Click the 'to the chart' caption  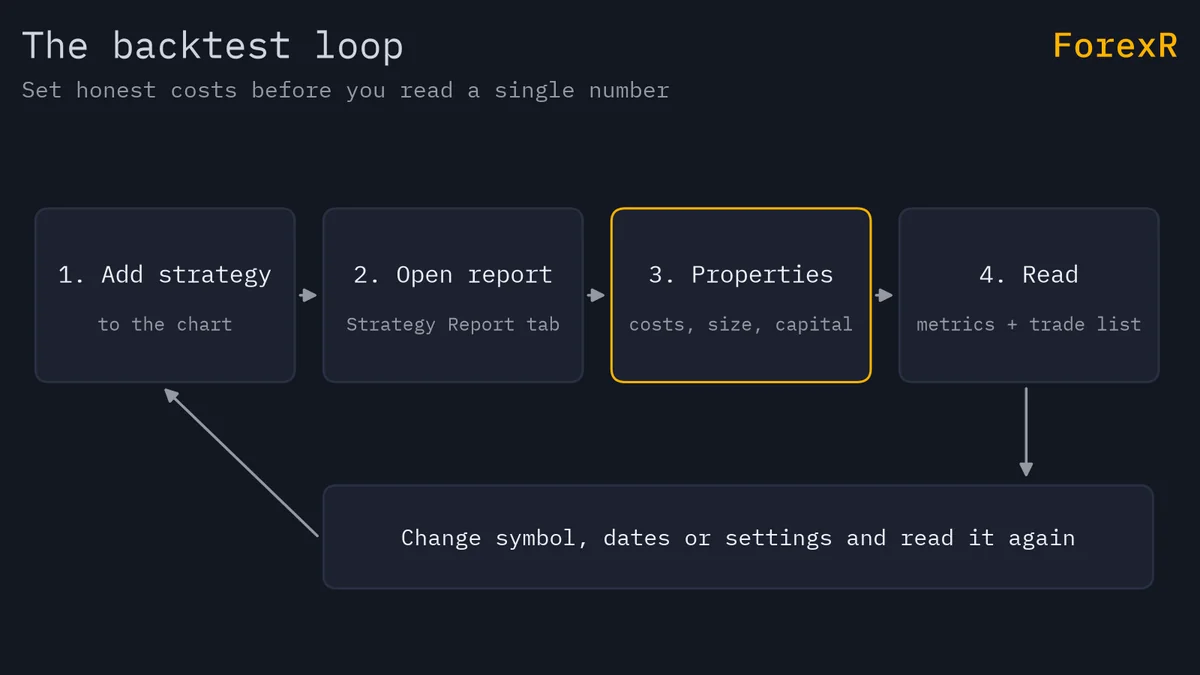coord(165,324)
